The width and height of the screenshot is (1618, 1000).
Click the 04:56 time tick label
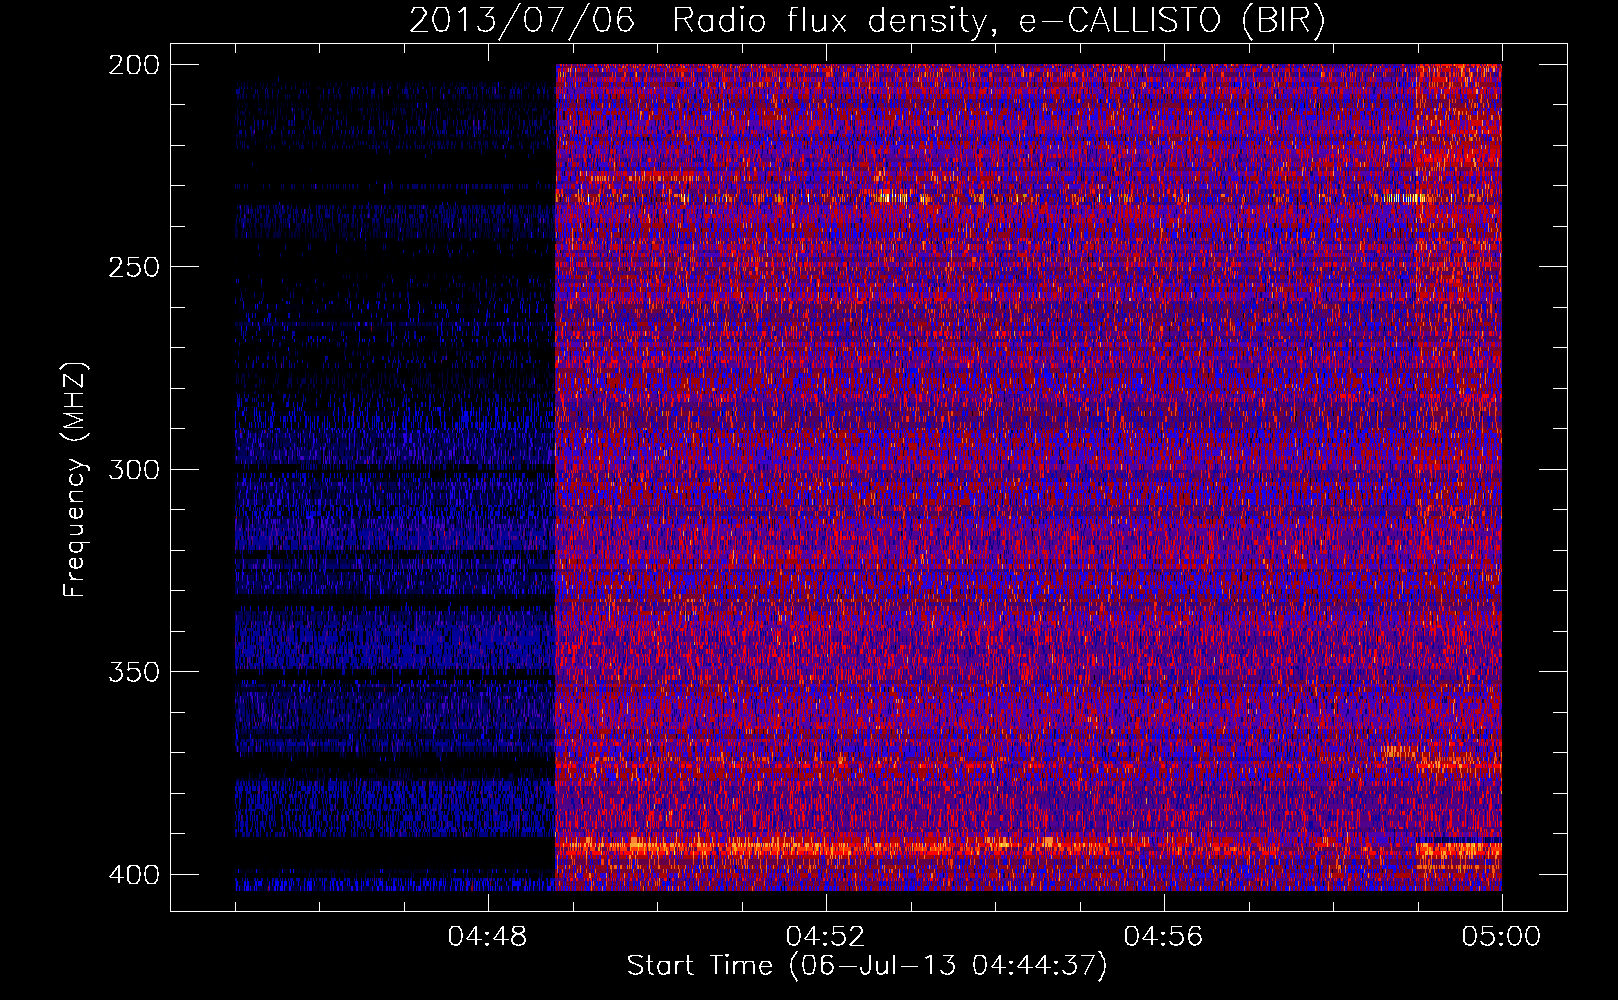coord(1164,937)
